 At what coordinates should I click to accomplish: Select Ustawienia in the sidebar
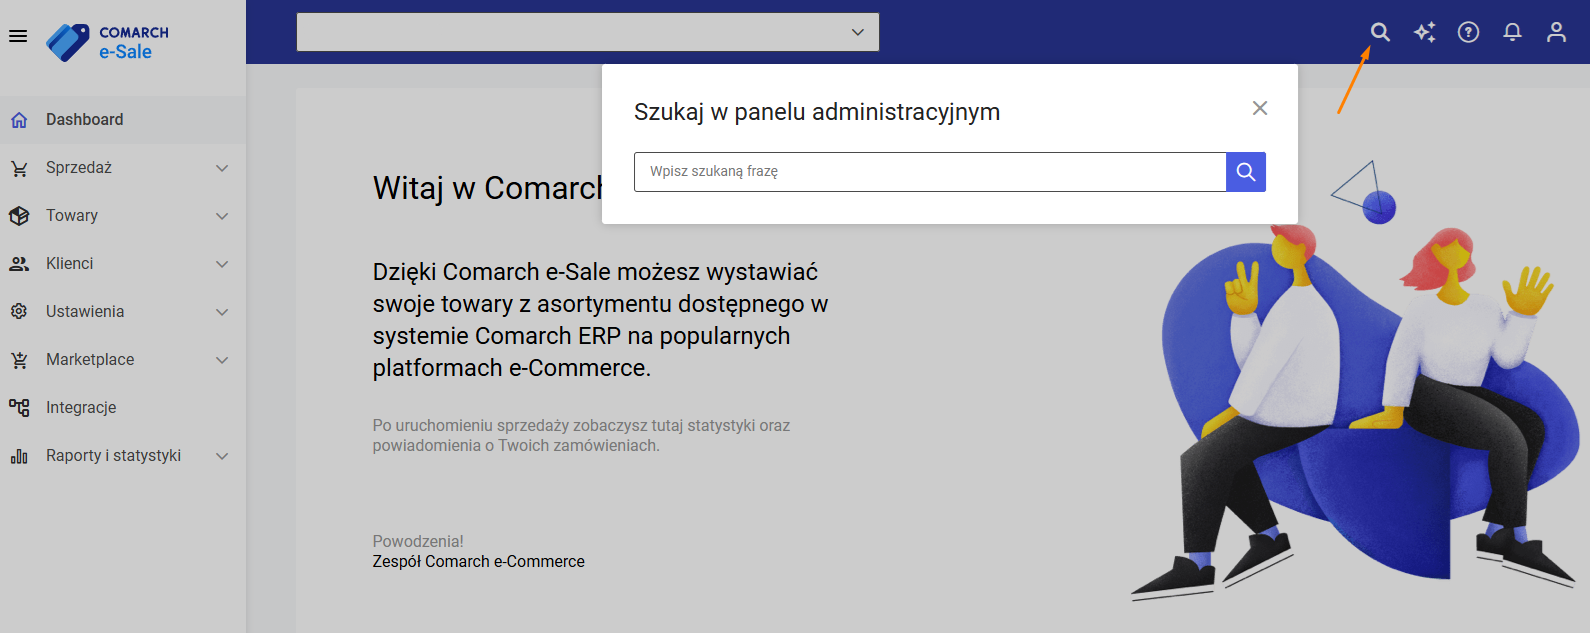[x=123, y=312]
